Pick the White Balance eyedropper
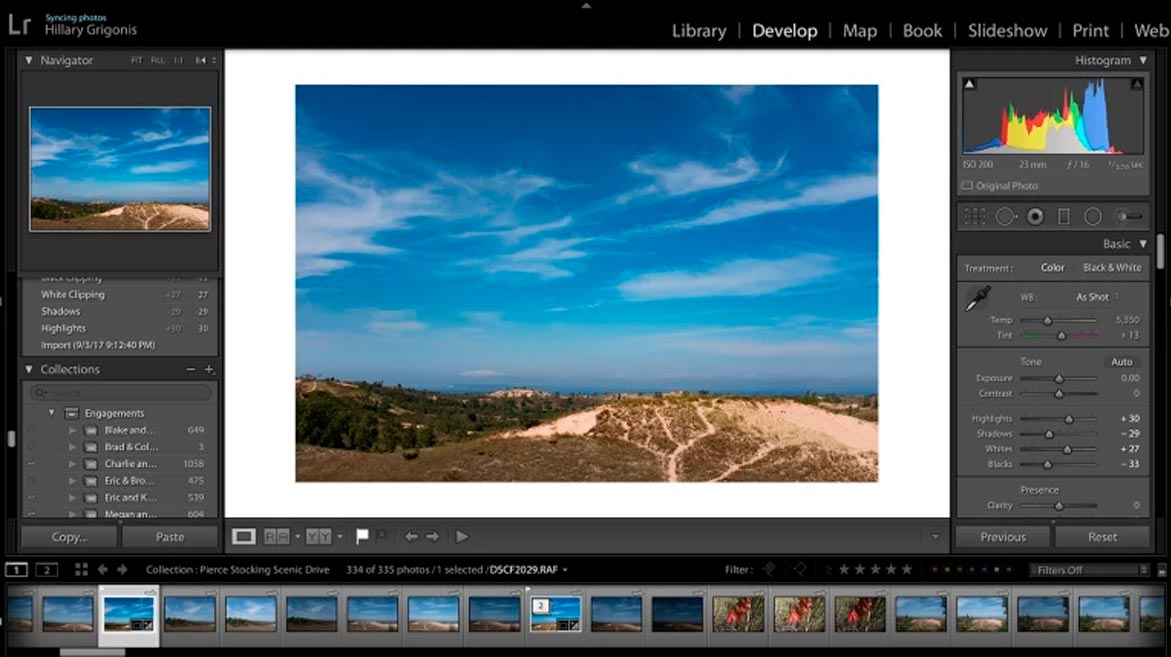 [979, 297]
